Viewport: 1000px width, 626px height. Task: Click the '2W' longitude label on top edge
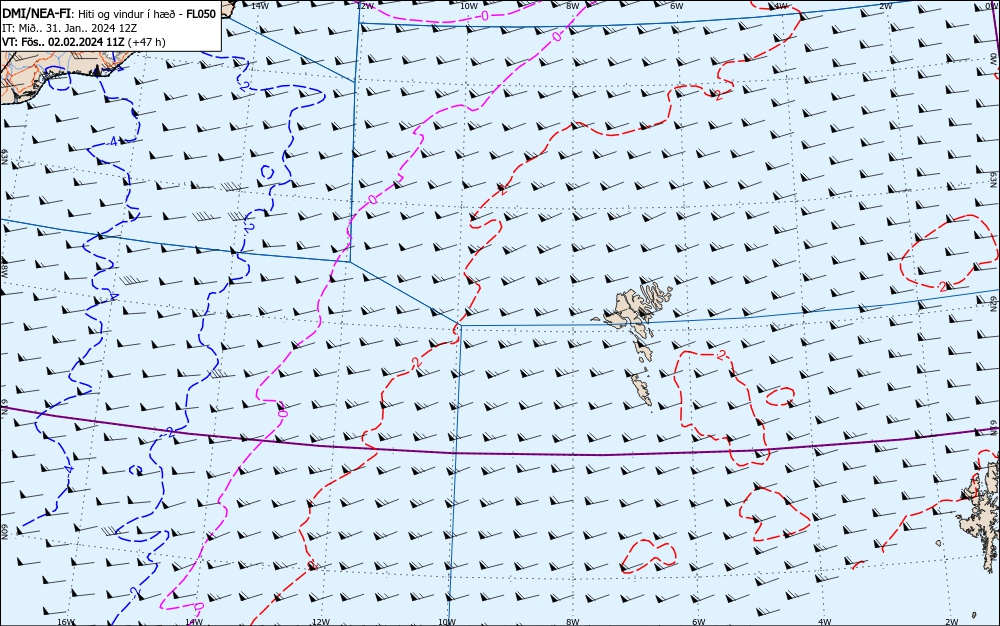[x=885, y=6]
